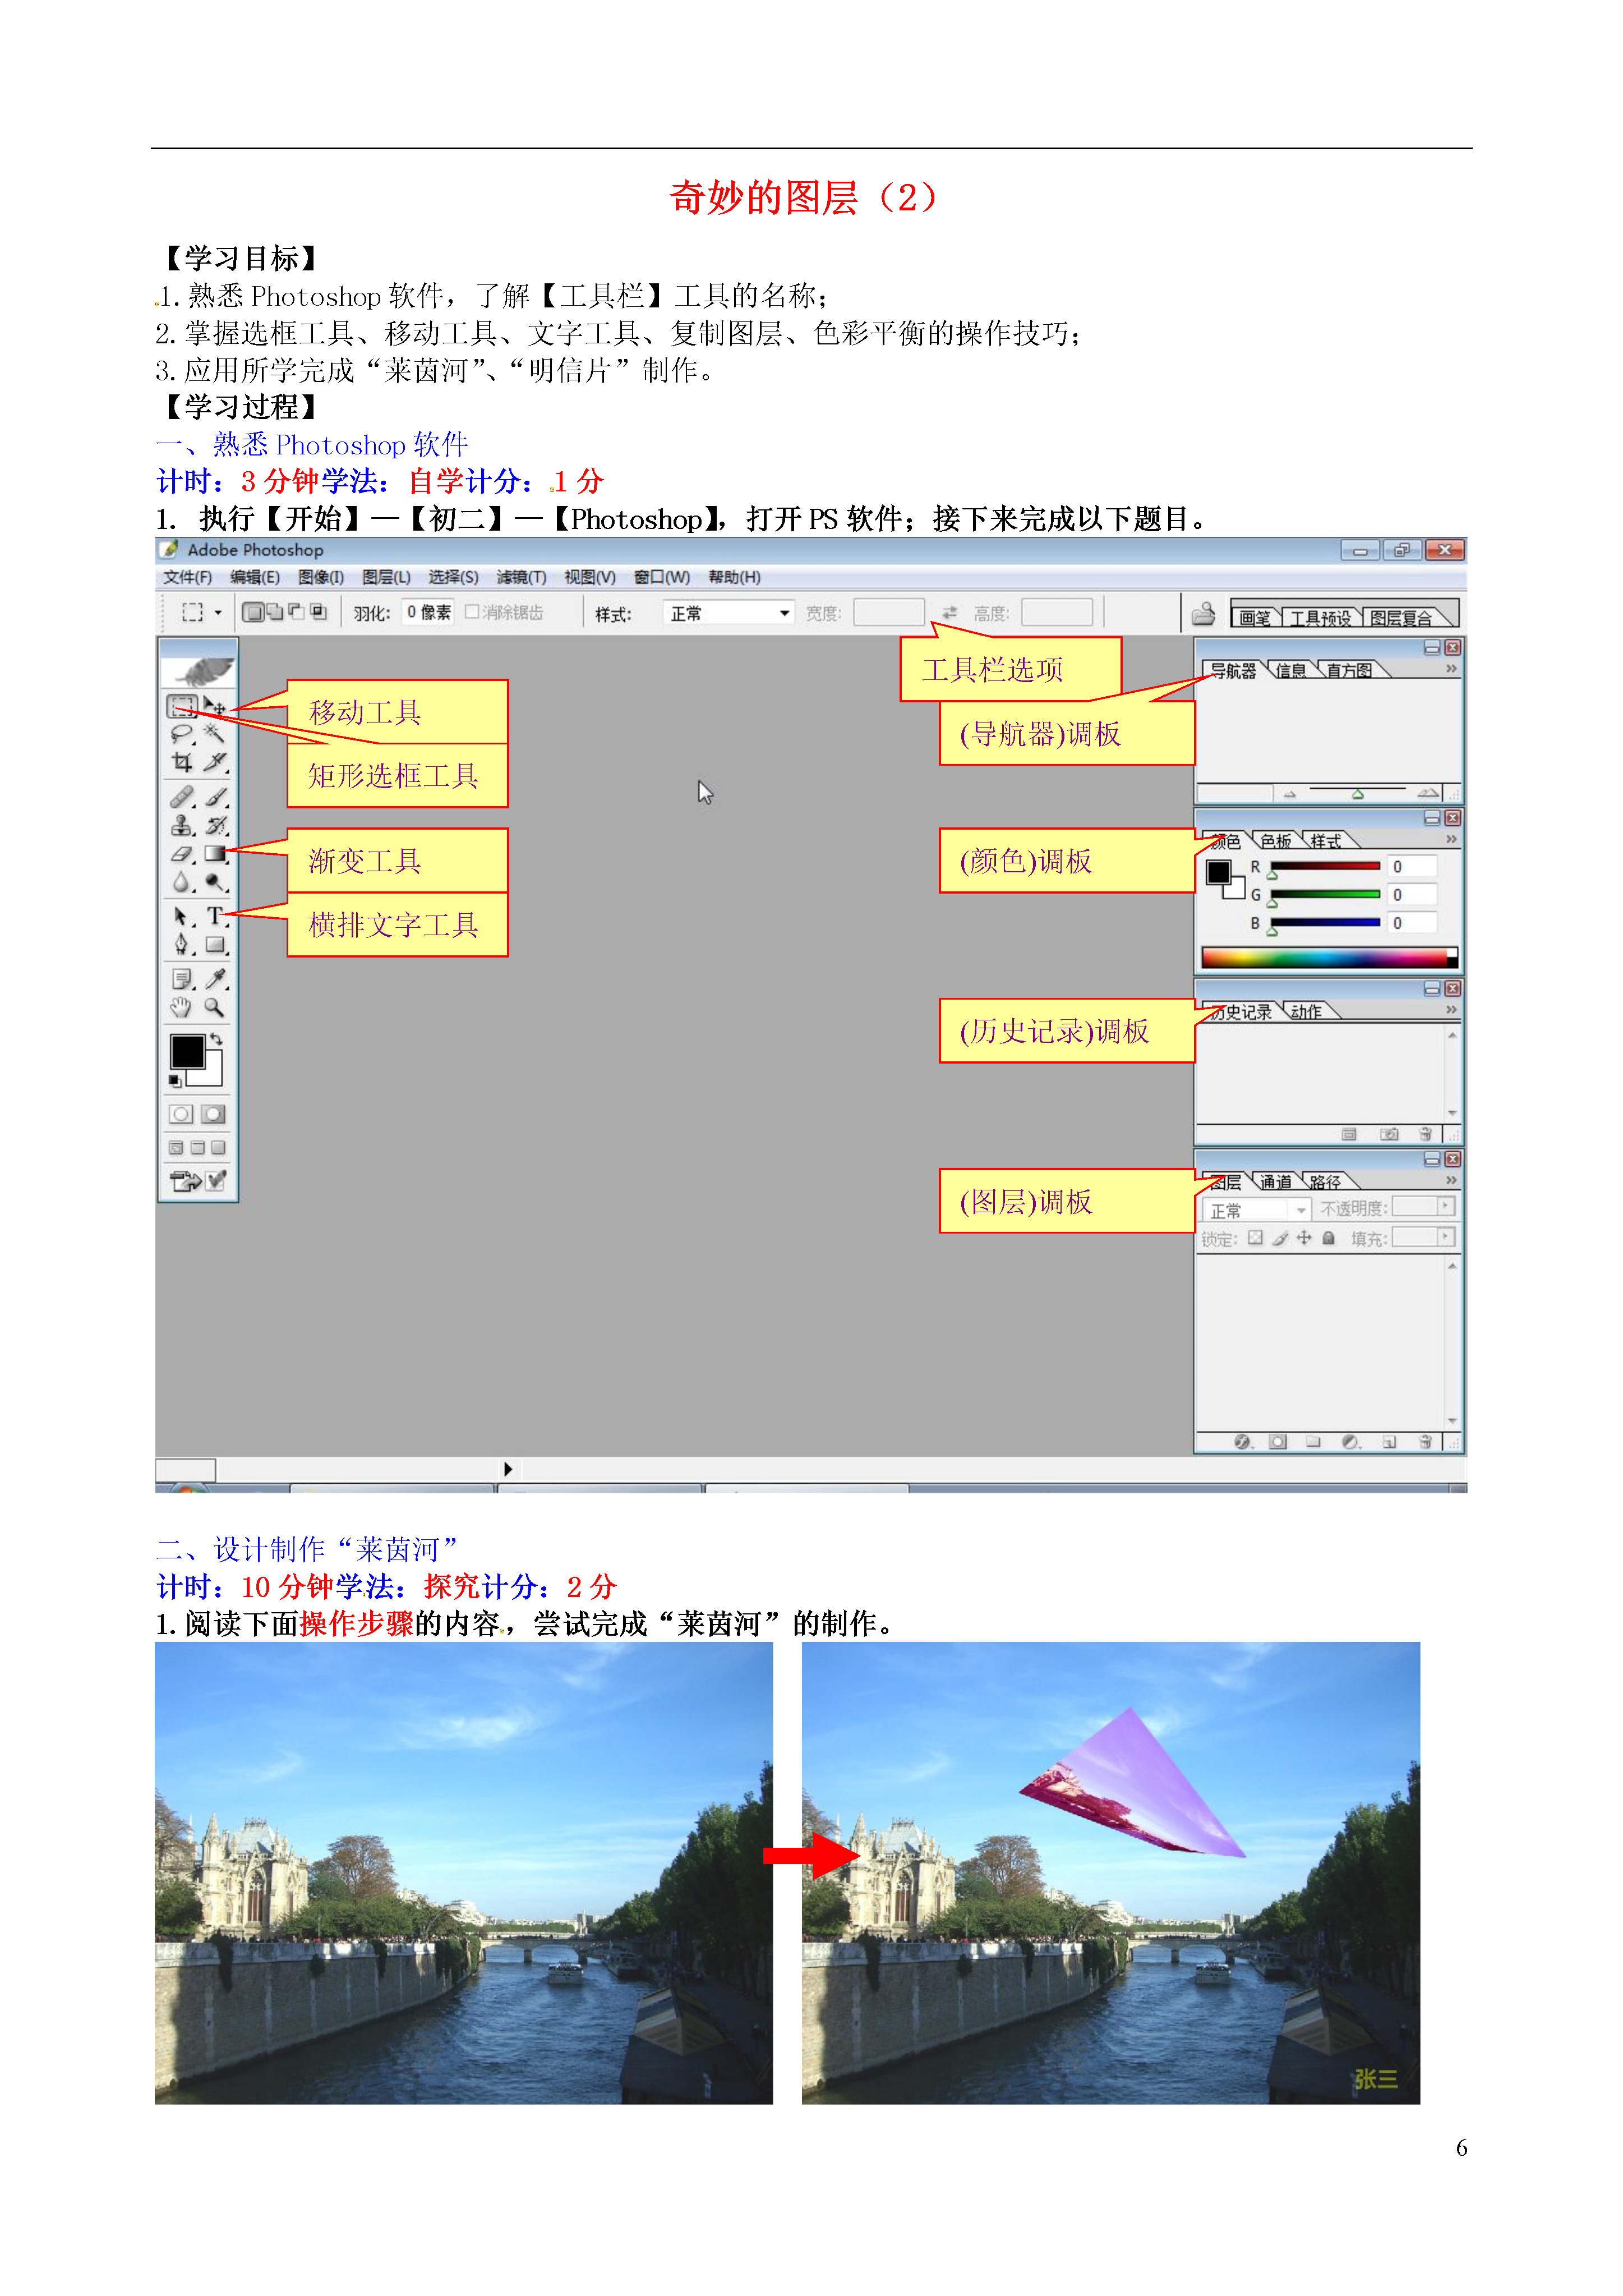1623x2296 pixels.
Task: Open the 滤镜(T) menu
Action: (521, 578)
